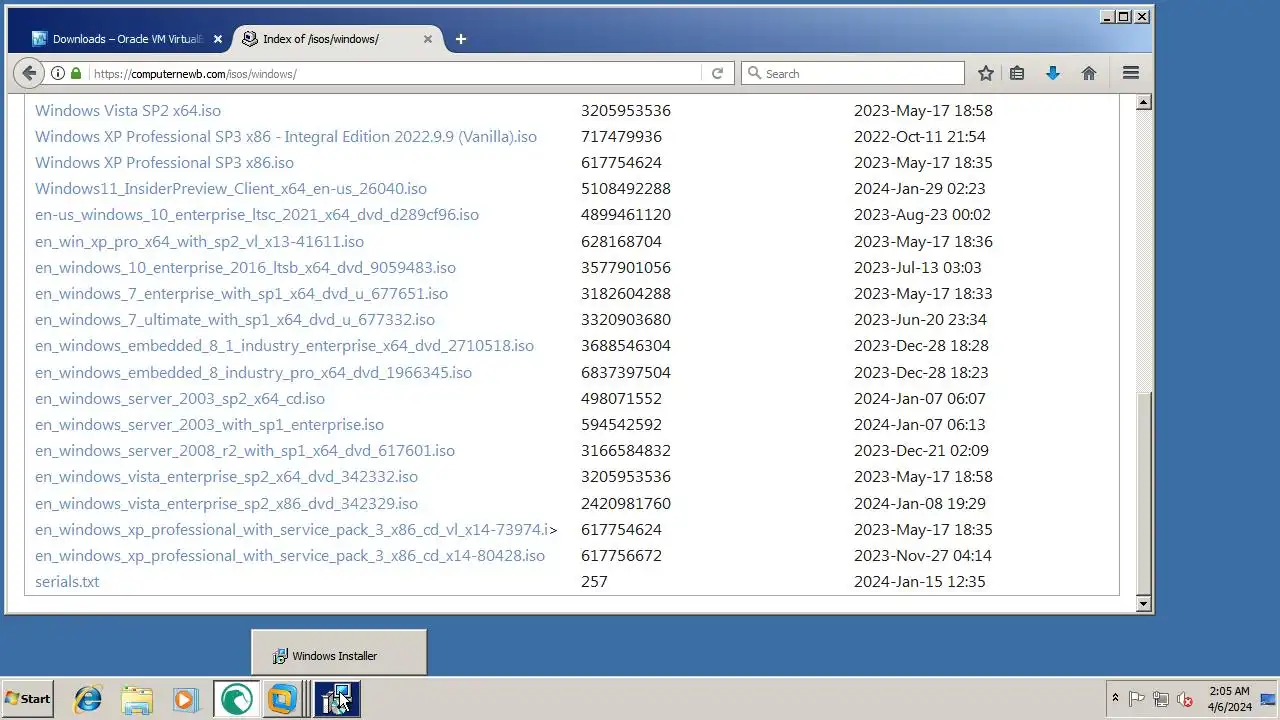The width and height of the screenshot is (1280, 720).
Task: Show hidden system tray icons
Action: [x=1115, y=698]
